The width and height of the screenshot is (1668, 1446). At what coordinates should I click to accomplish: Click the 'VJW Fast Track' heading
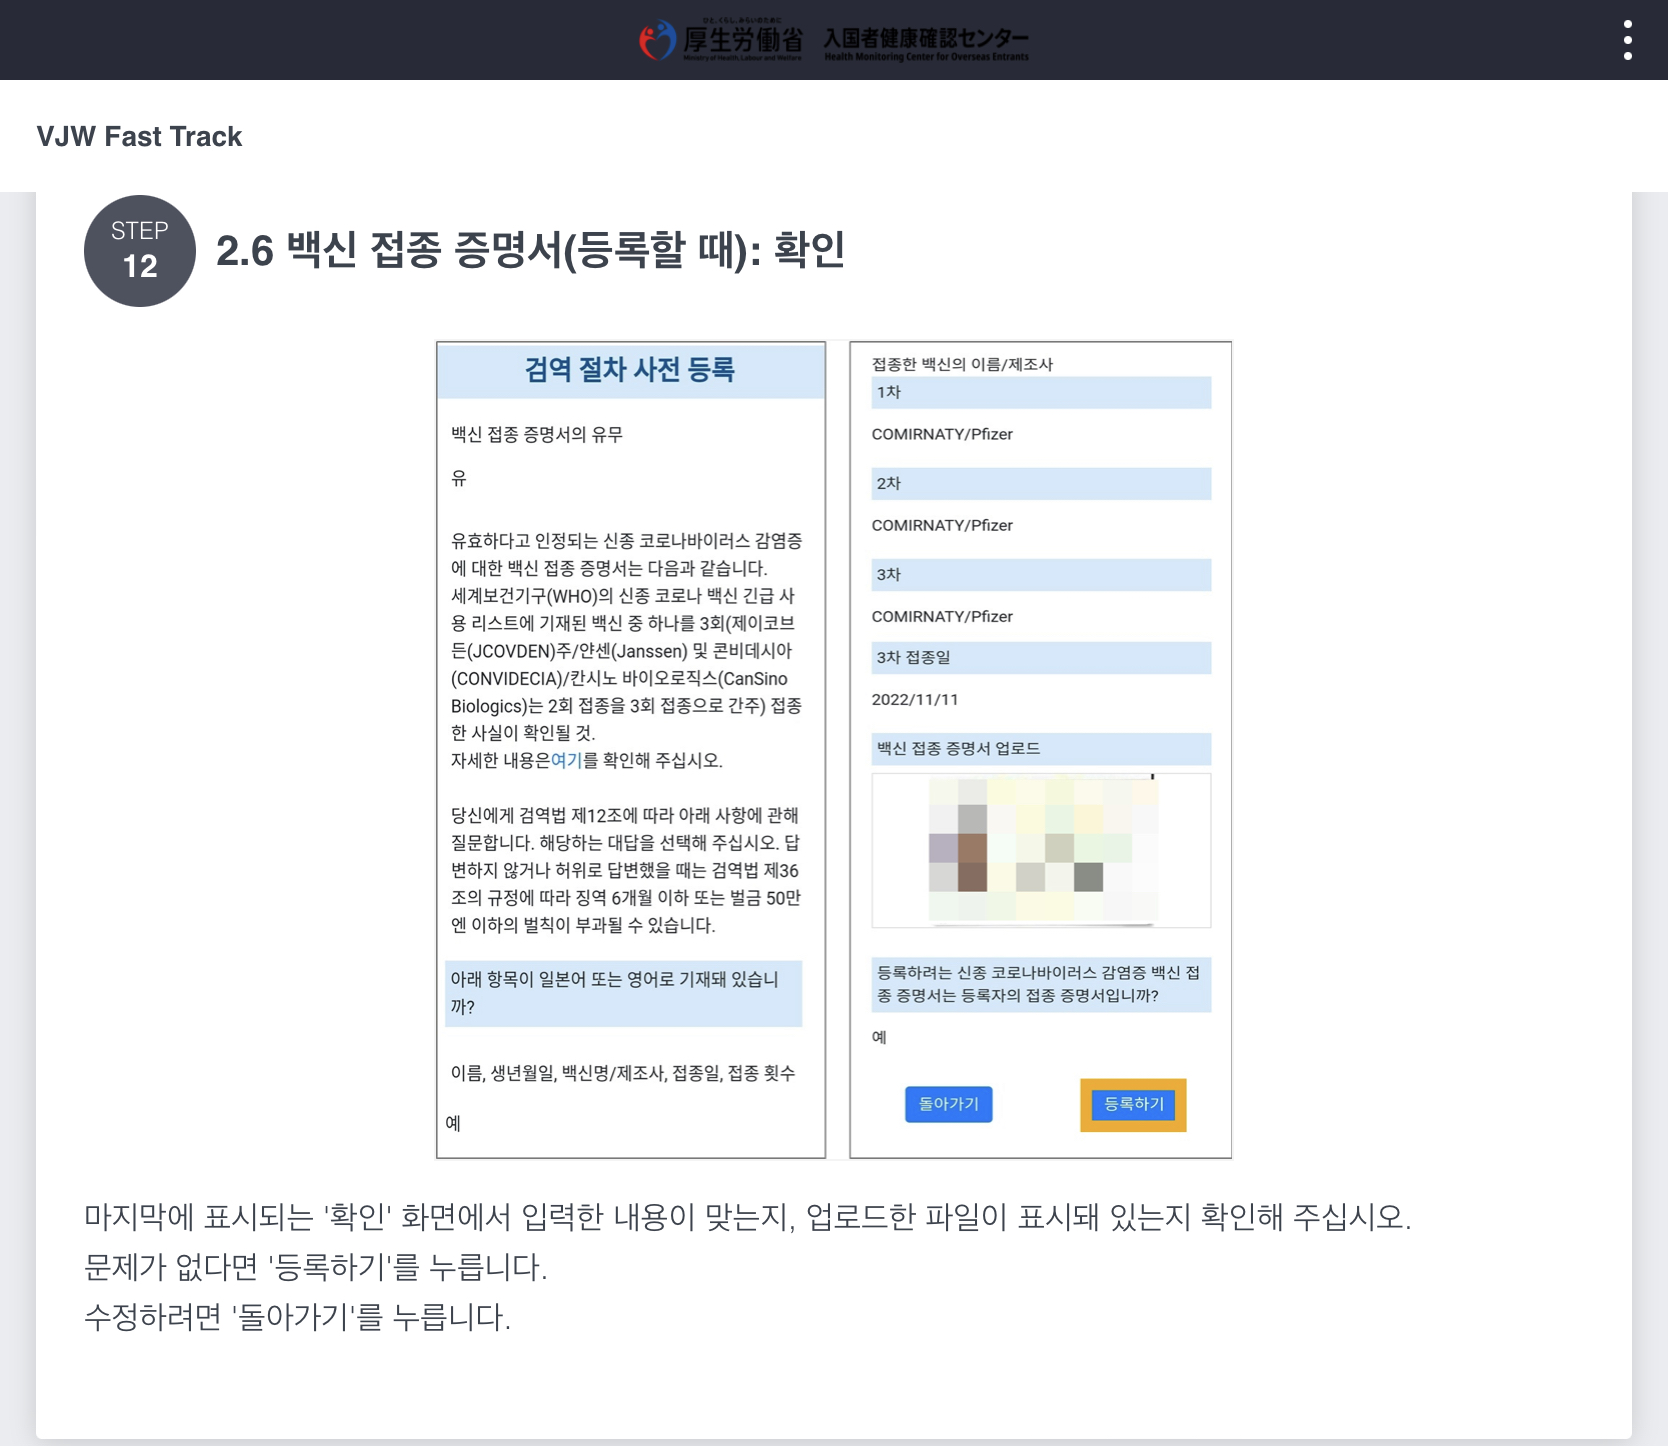point(139,136)
